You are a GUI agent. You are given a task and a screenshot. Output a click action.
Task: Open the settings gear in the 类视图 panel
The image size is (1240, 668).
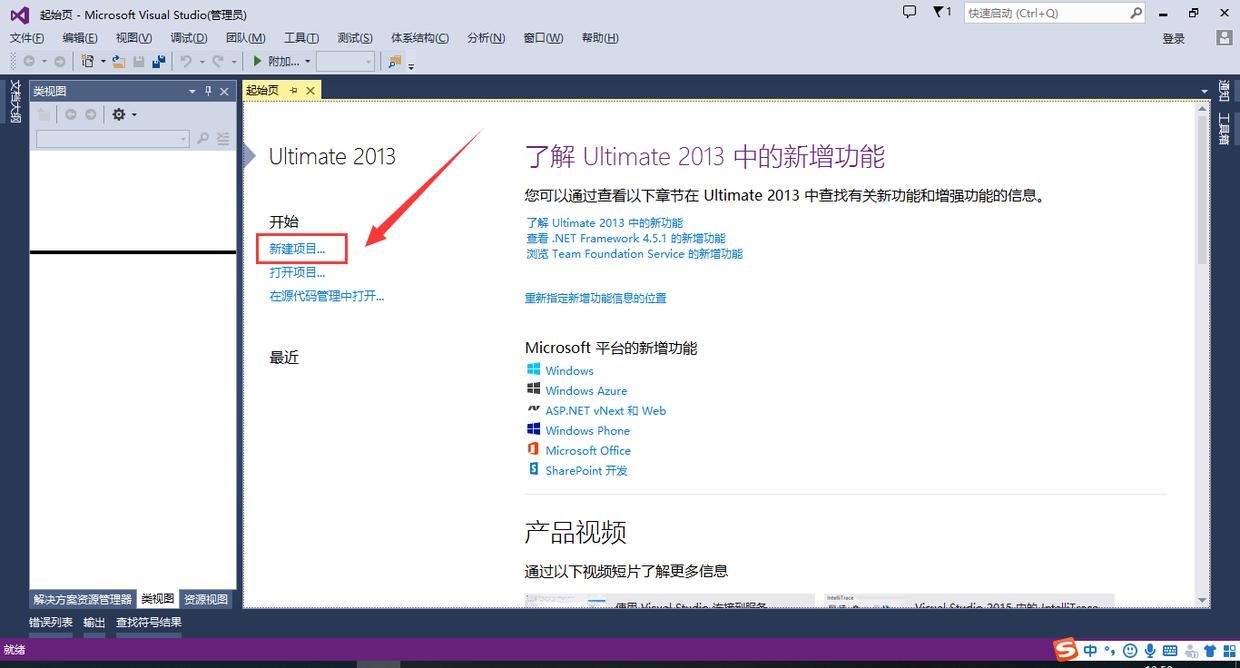pyautogui.click(x=118, y=114)
